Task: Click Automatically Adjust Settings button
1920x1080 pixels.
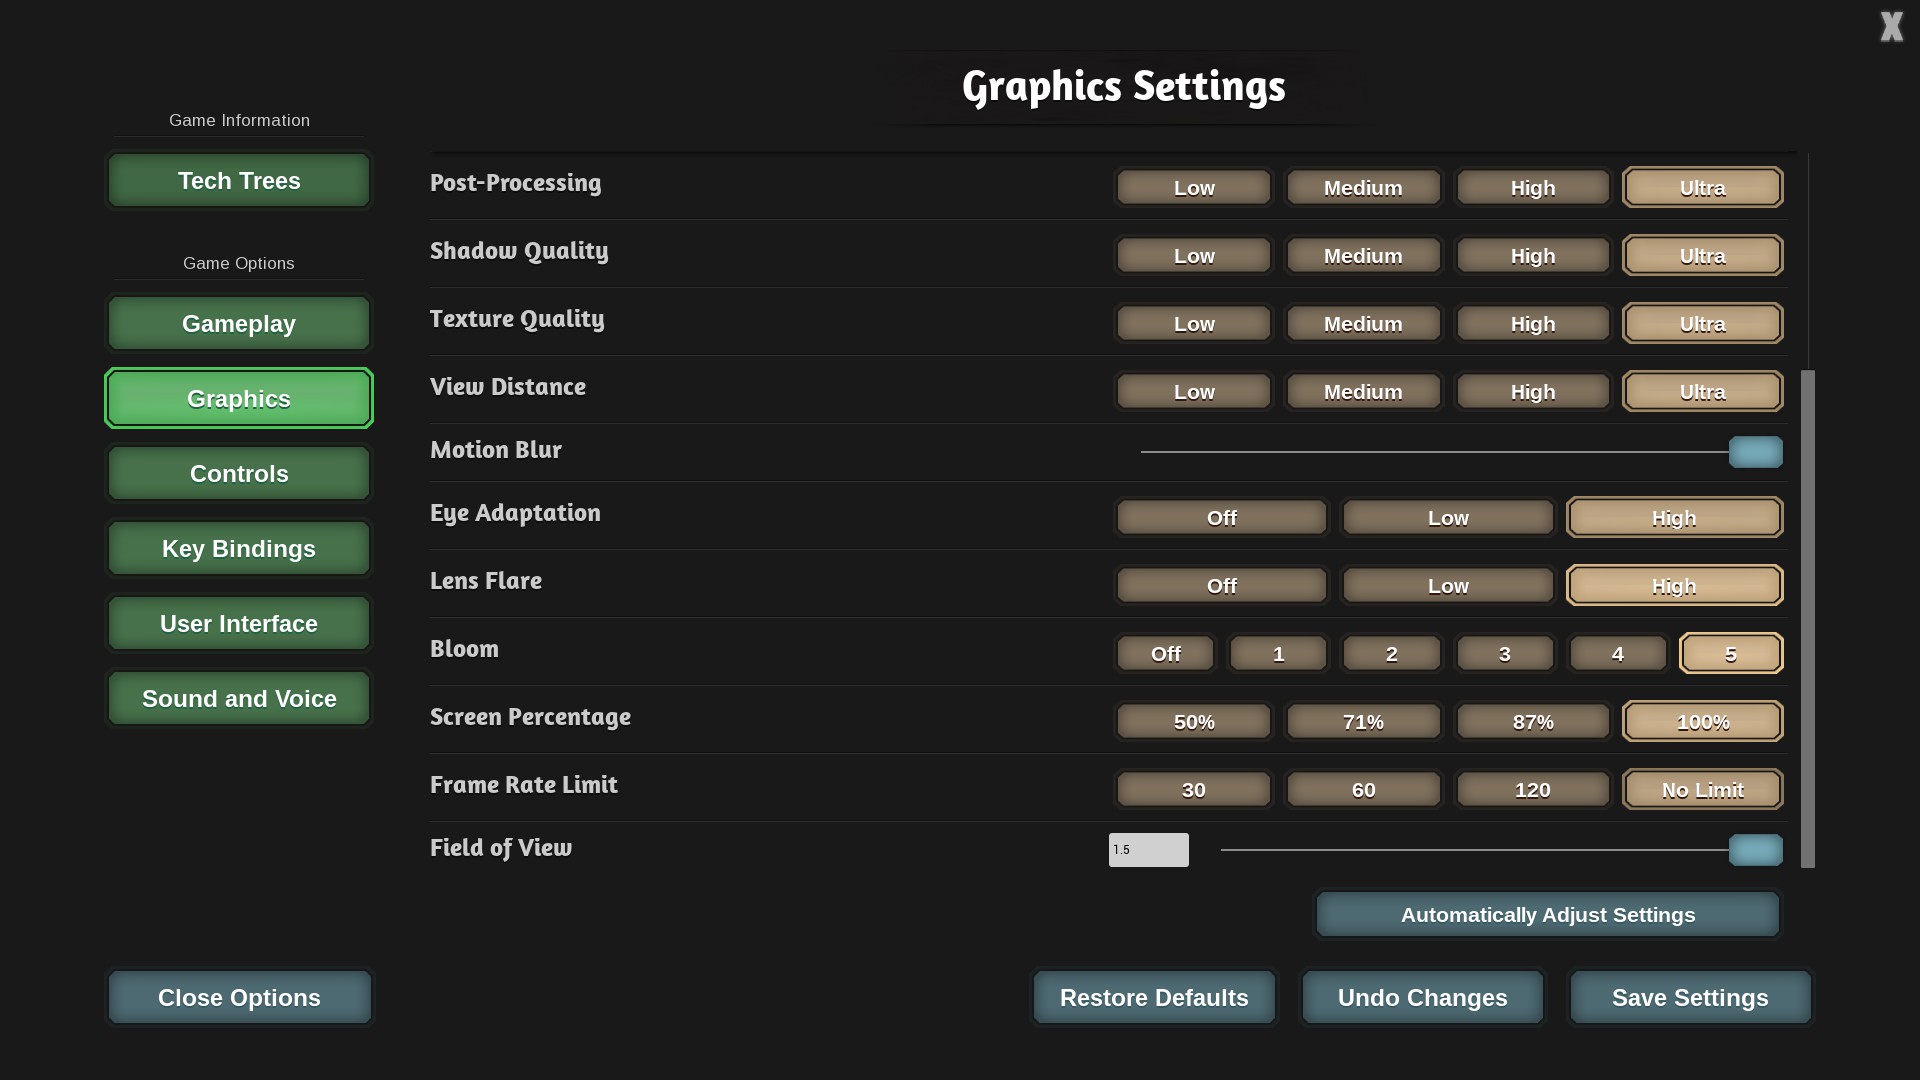Action: point(1547,915)
